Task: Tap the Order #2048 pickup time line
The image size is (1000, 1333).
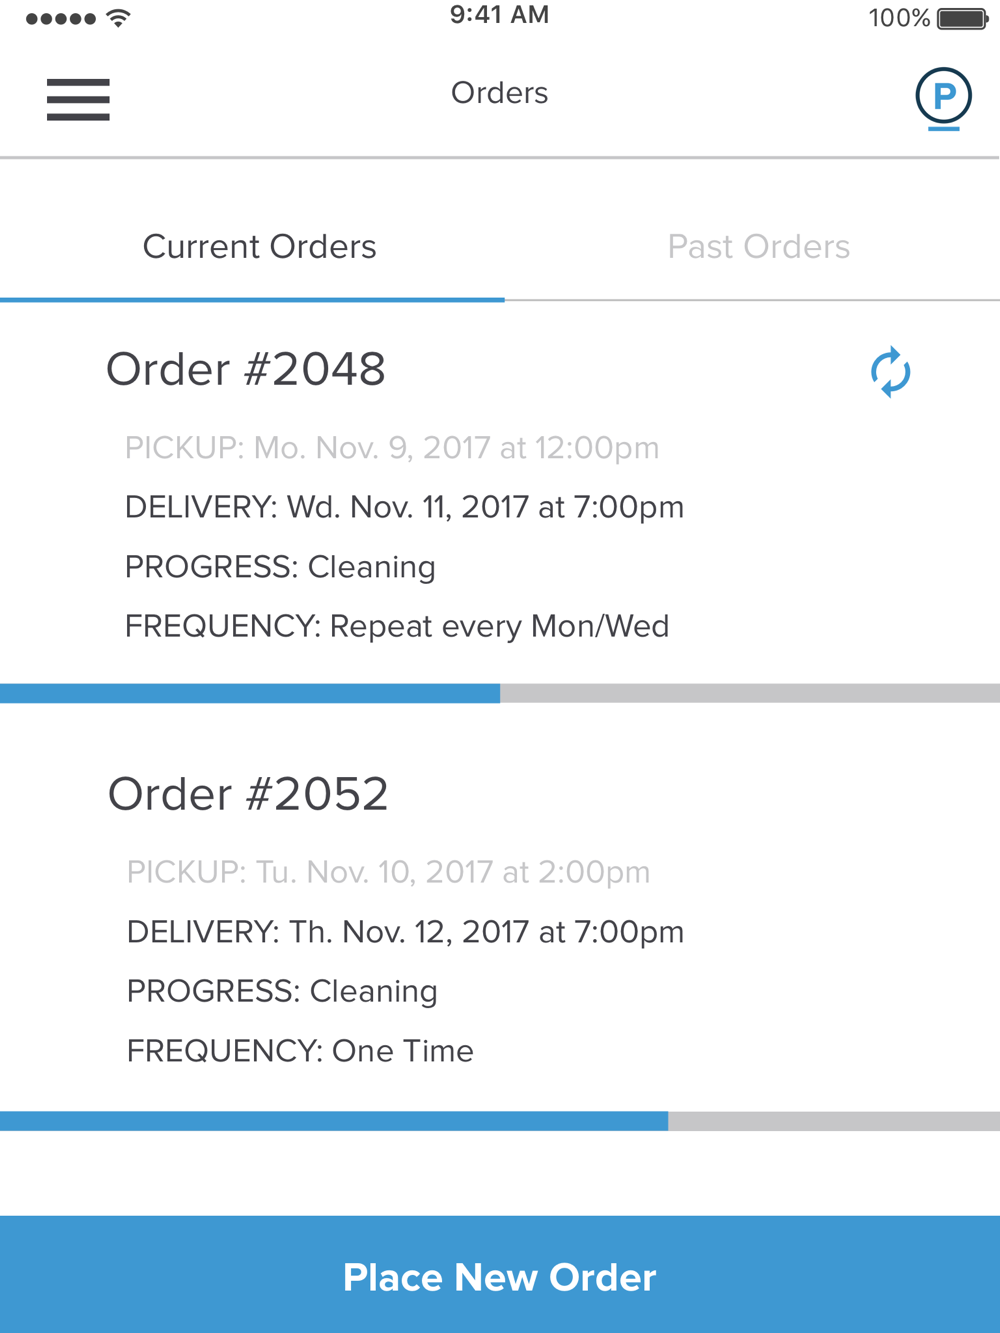Action: pos(392,448)
